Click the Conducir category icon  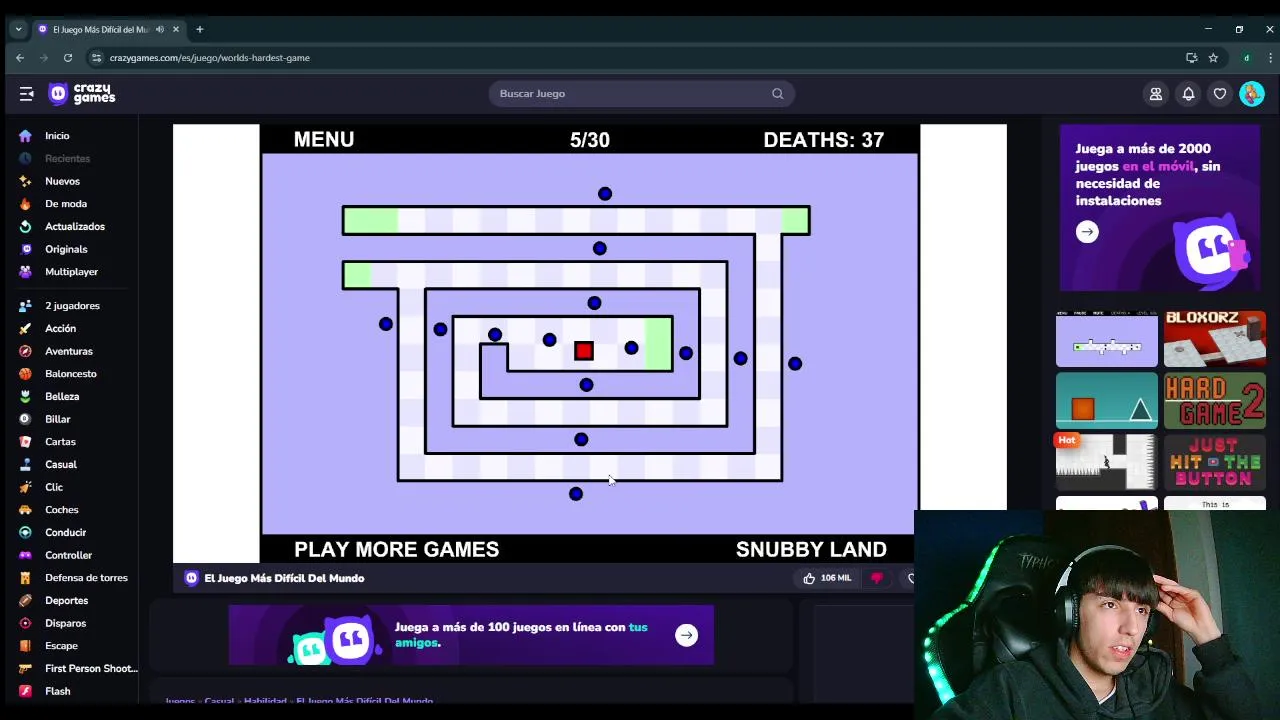pyautogui.click(x=25, y=532)
